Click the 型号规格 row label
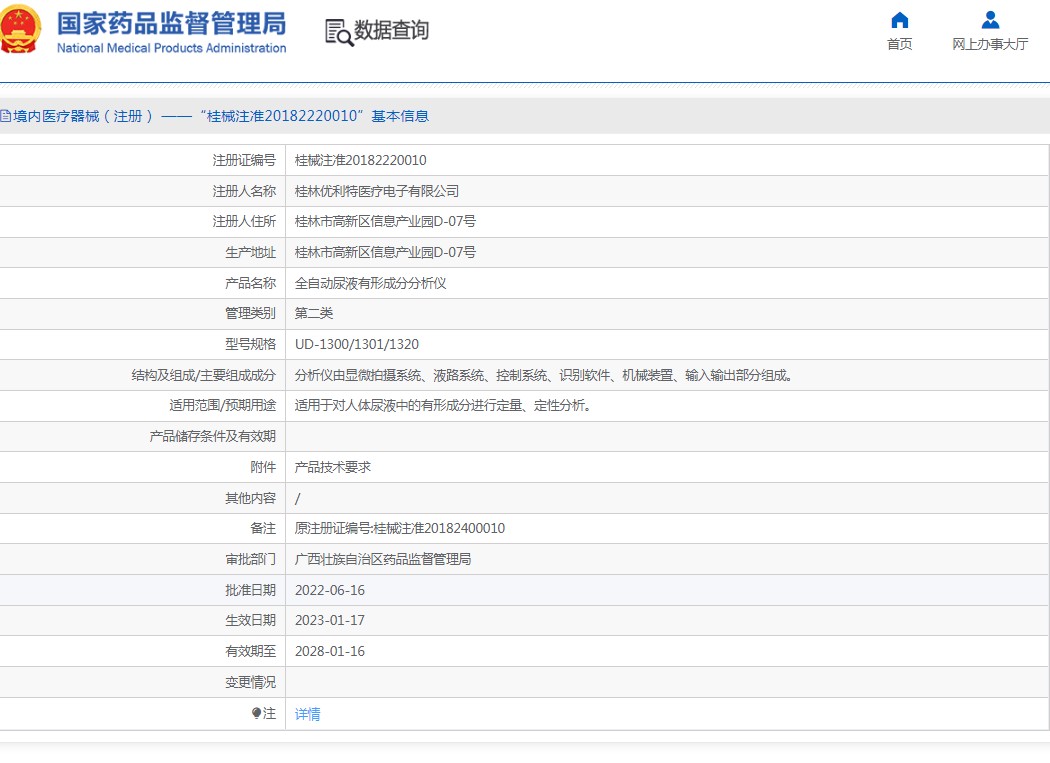1050x763 pixels. [250, 344]
